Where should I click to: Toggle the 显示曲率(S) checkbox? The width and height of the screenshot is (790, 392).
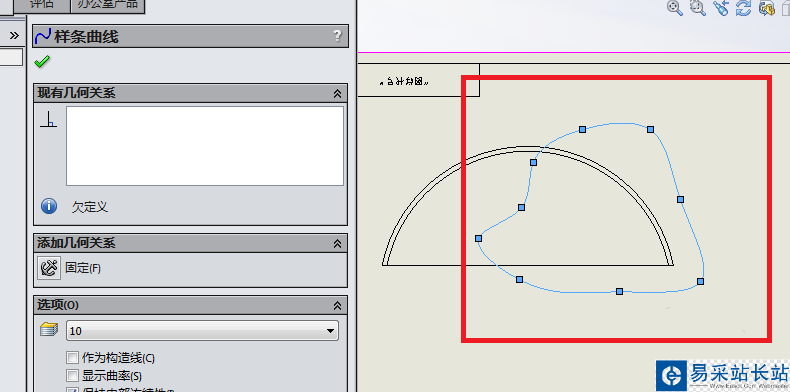pos(73,375)
